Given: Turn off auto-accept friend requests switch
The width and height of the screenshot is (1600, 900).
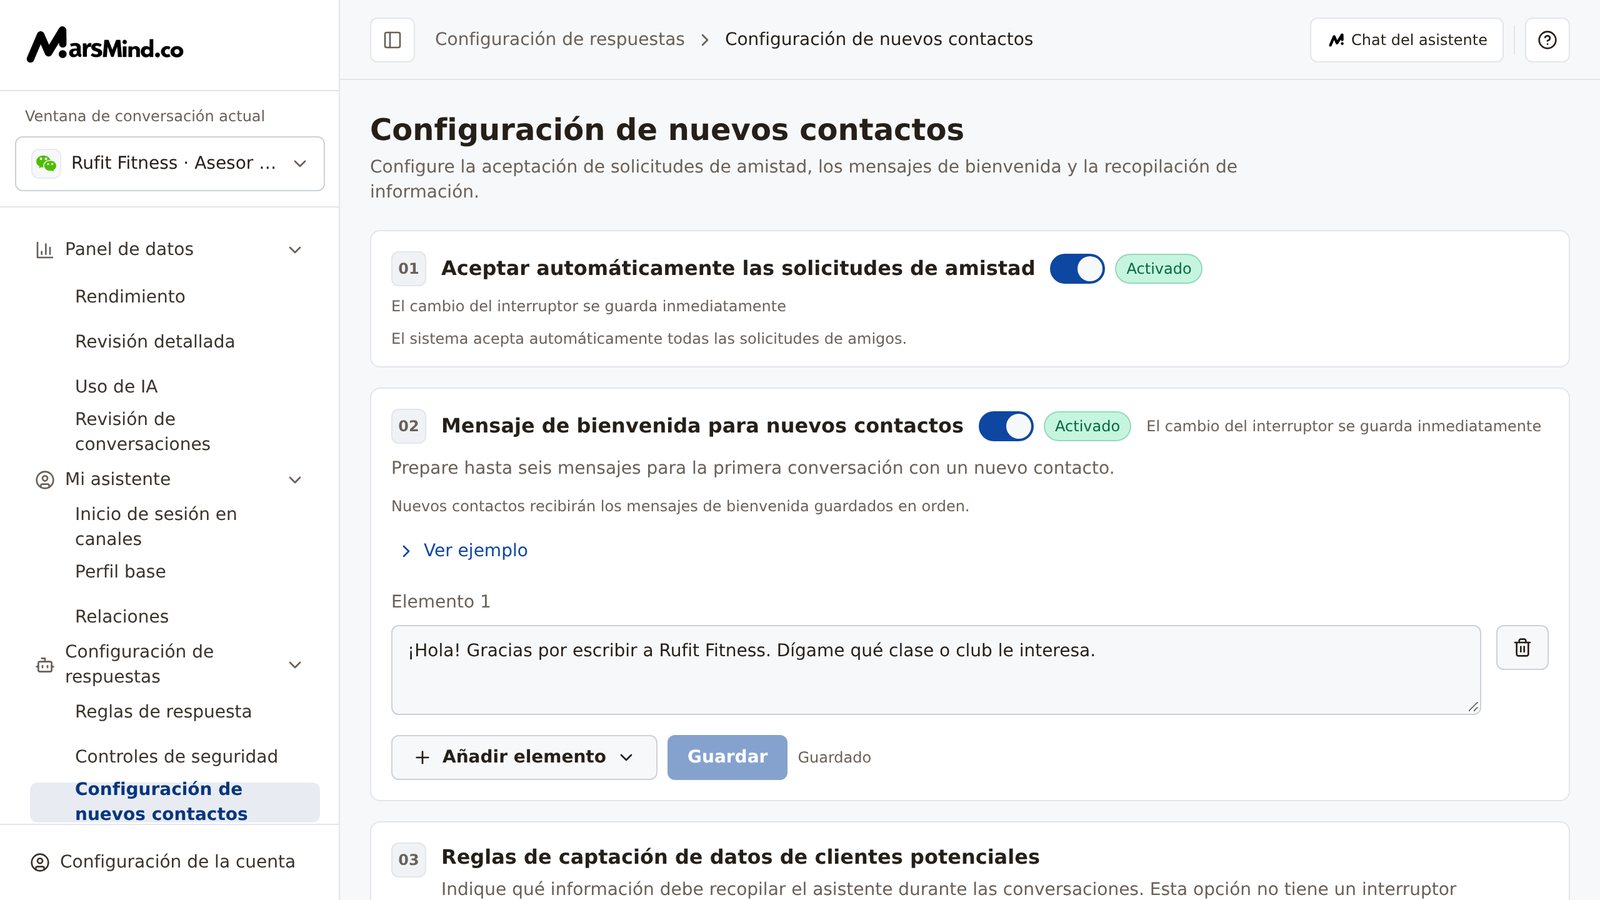Looking at the screenshot, I should 1077,269.
